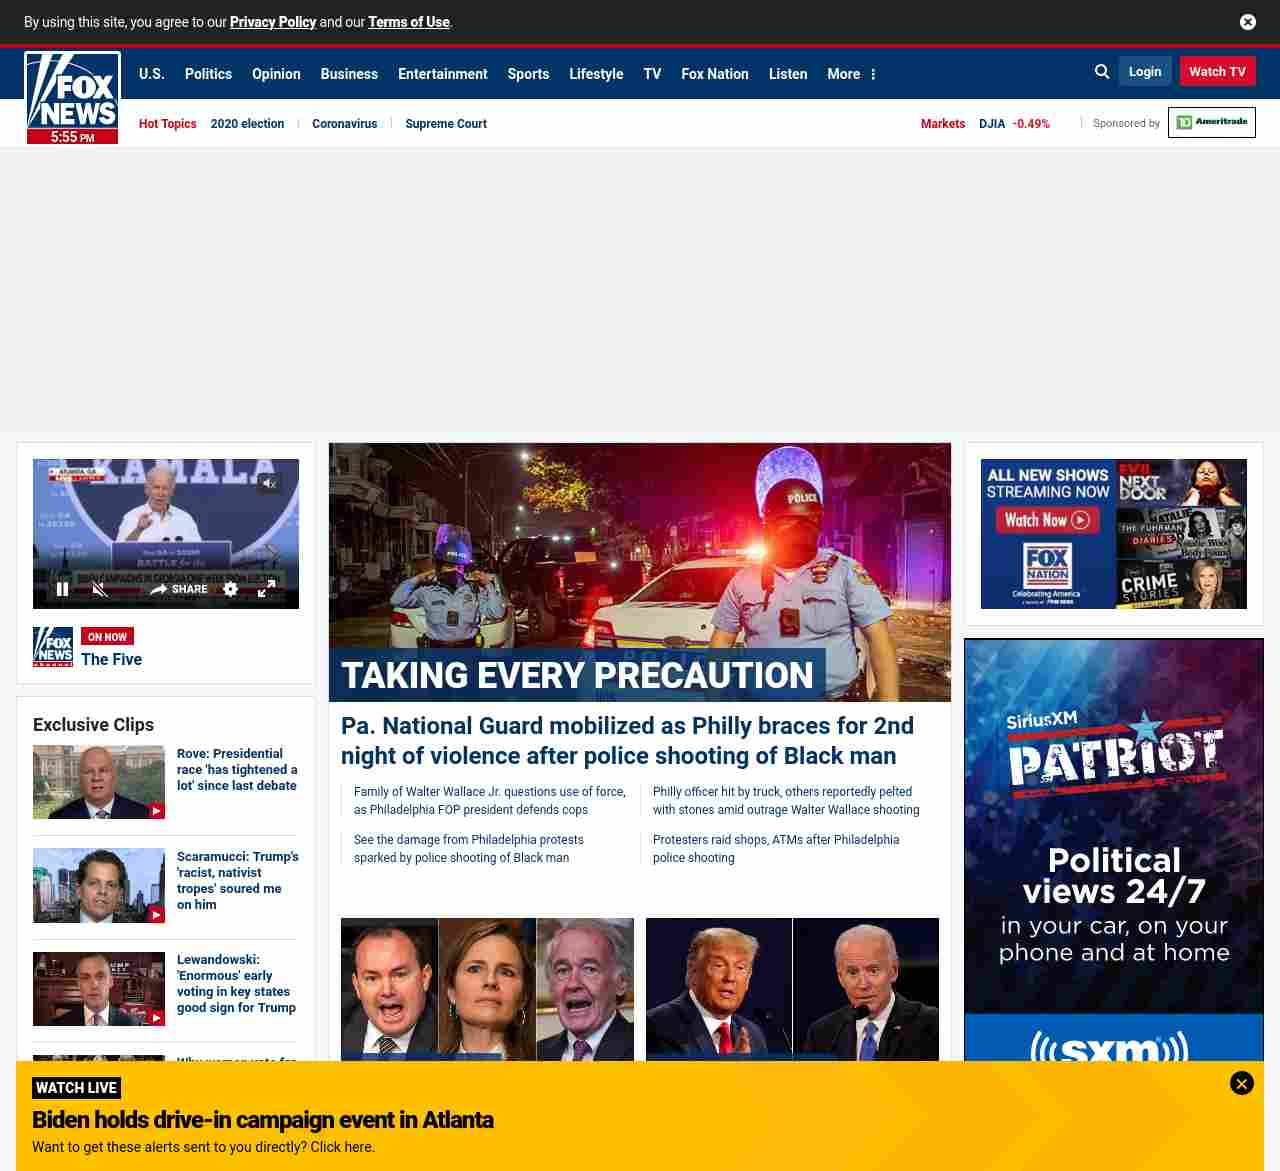Open the Politics menu item
This screenshot has width=1280, height=1171.
click(208, 74)
